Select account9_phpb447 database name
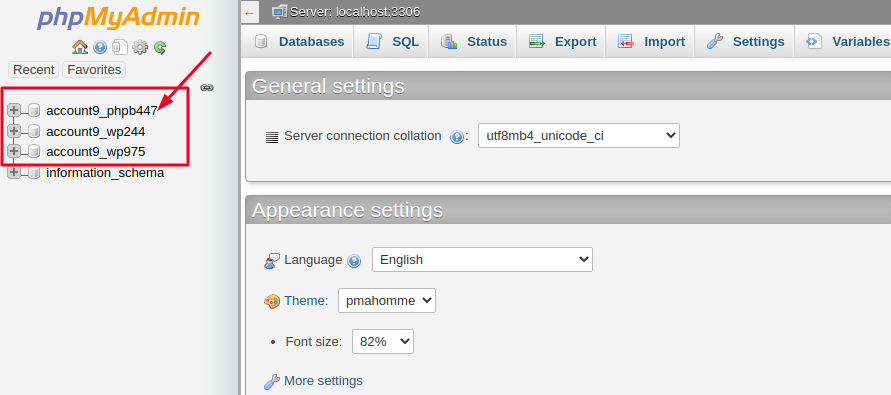This screenshot has height=395, width=891. (102, 111)
